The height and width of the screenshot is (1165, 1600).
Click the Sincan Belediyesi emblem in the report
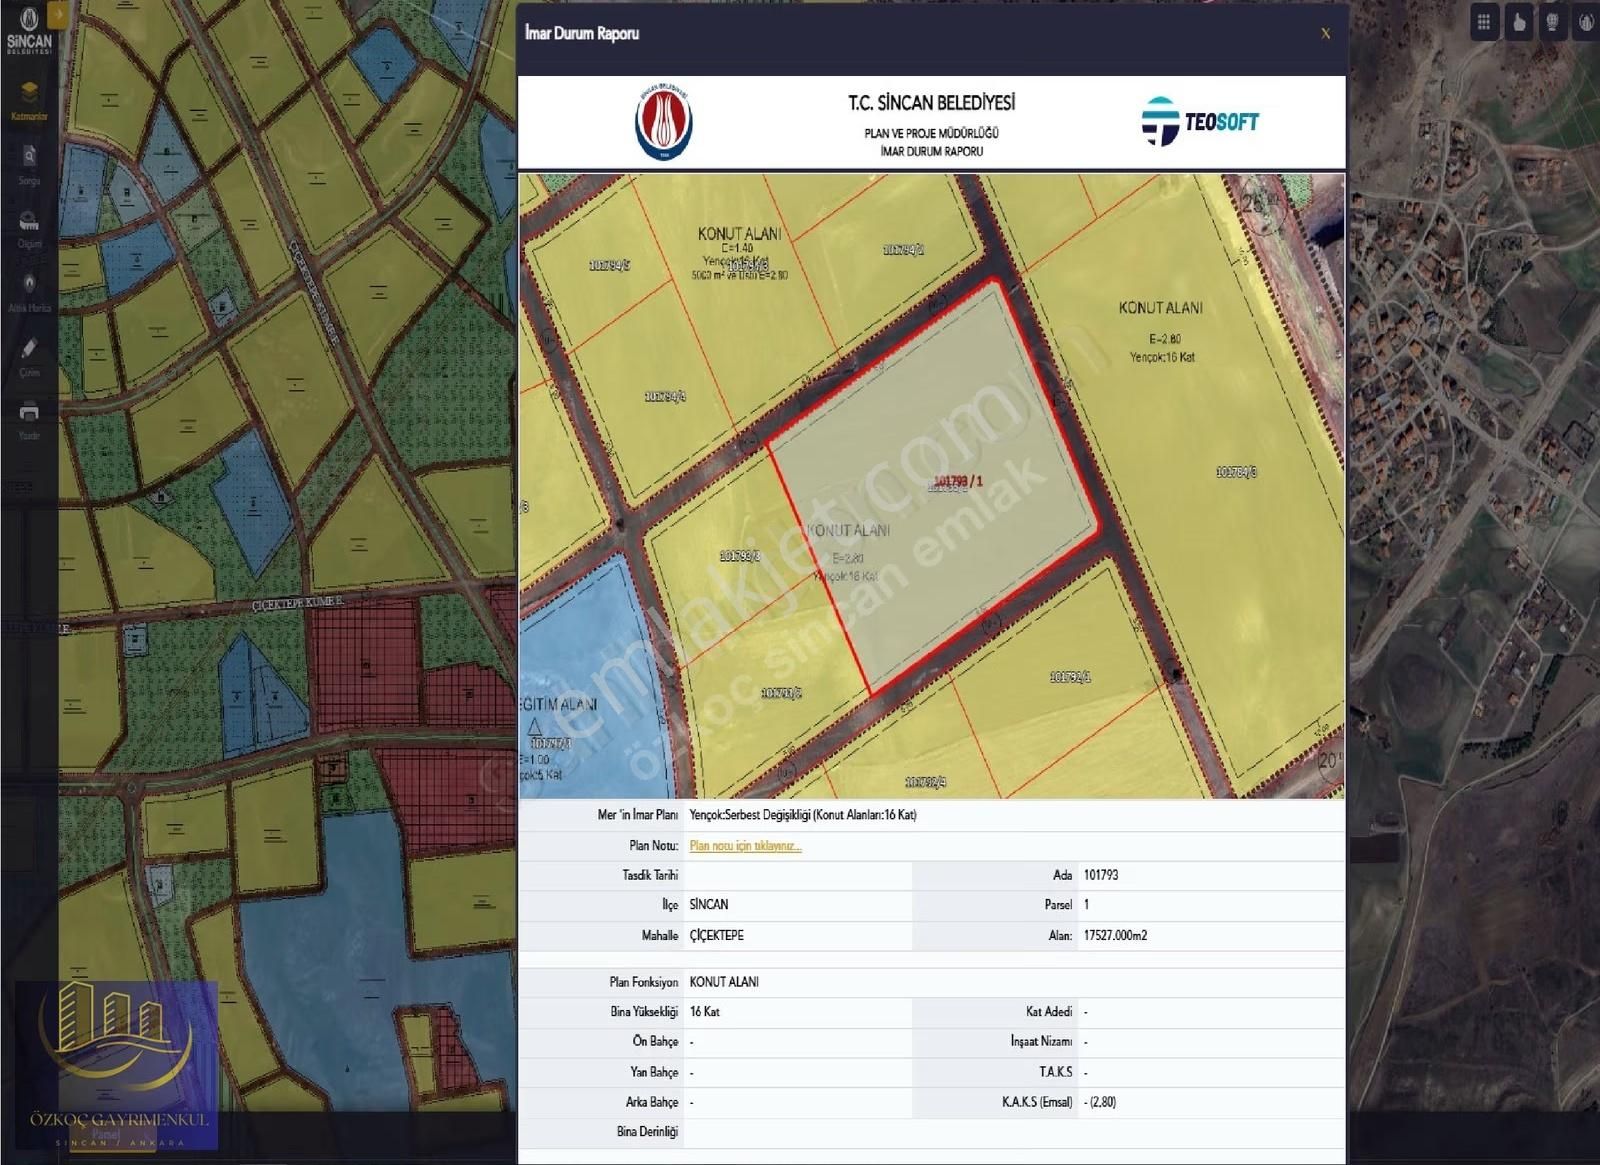point(664,122)
